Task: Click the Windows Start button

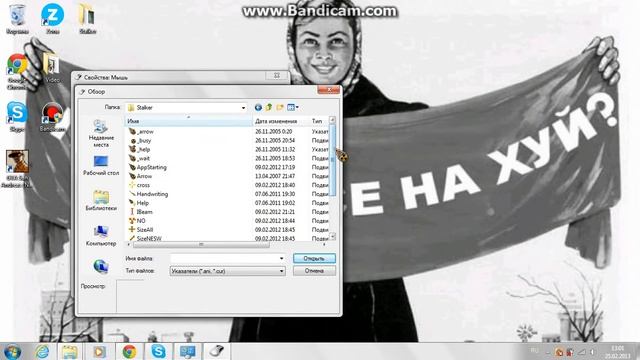Action: tap(12, 351)
